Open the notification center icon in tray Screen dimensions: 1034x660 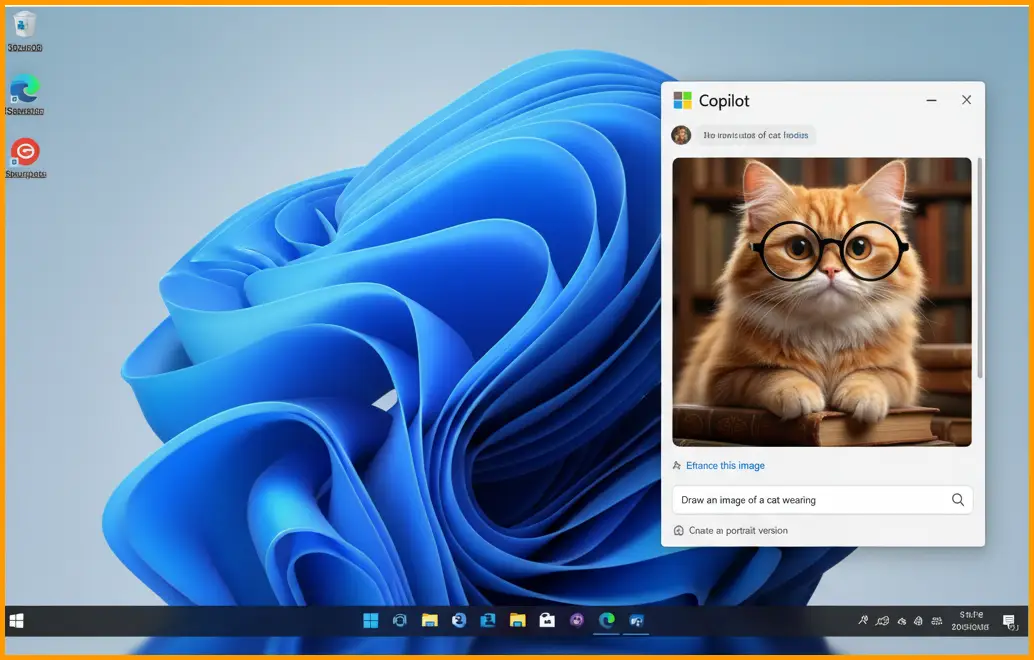tap(1009, 621)
